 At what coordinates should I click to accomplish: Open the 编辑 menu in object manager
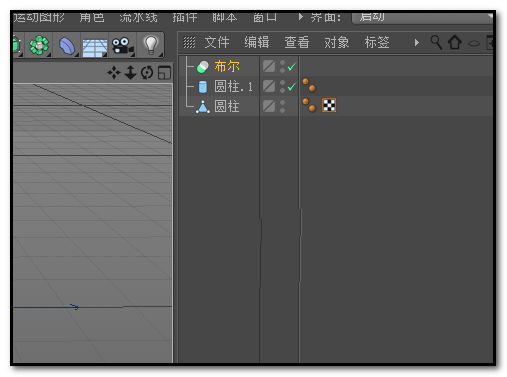257,42
